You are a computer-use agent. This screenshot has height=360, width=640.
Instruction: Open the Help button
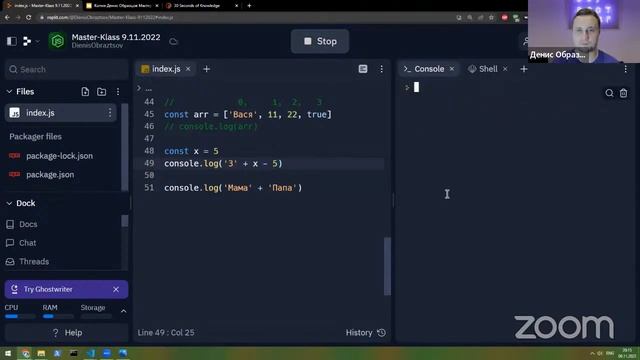point(67,333)
